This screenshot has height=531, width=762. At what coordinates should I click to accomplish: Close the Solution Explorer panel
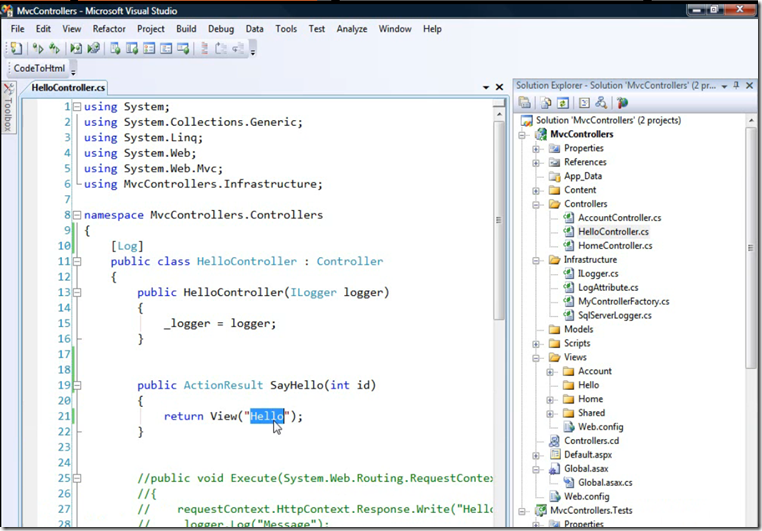pyautogui.click(x=750, y=85)
